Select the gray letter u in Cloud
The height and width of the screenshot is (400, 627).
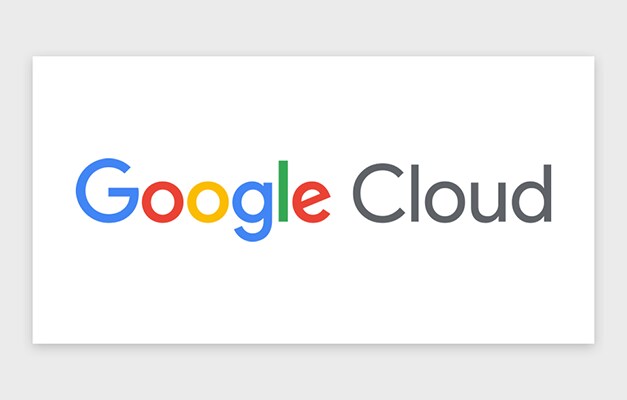coord(489,203)
